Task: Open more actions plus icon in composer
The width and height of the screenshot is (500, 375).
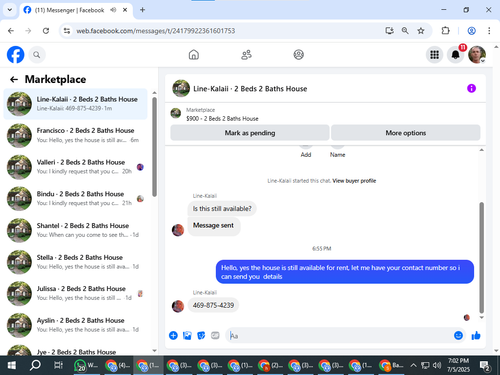Action: coord(173,335)
